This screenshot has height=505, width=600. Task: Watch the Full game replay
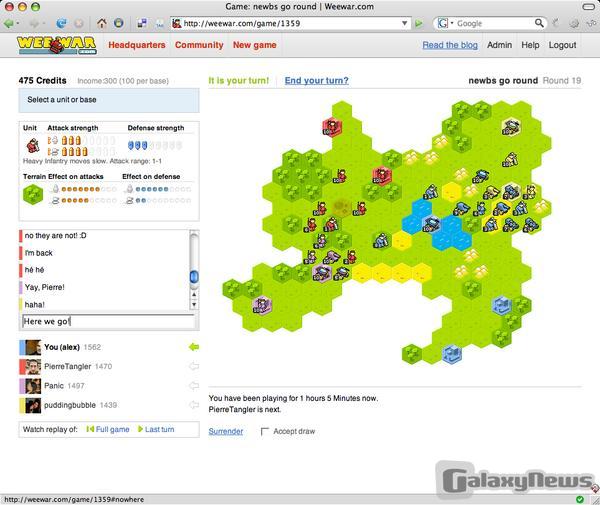pyautogui.click(x=108, y=429)
